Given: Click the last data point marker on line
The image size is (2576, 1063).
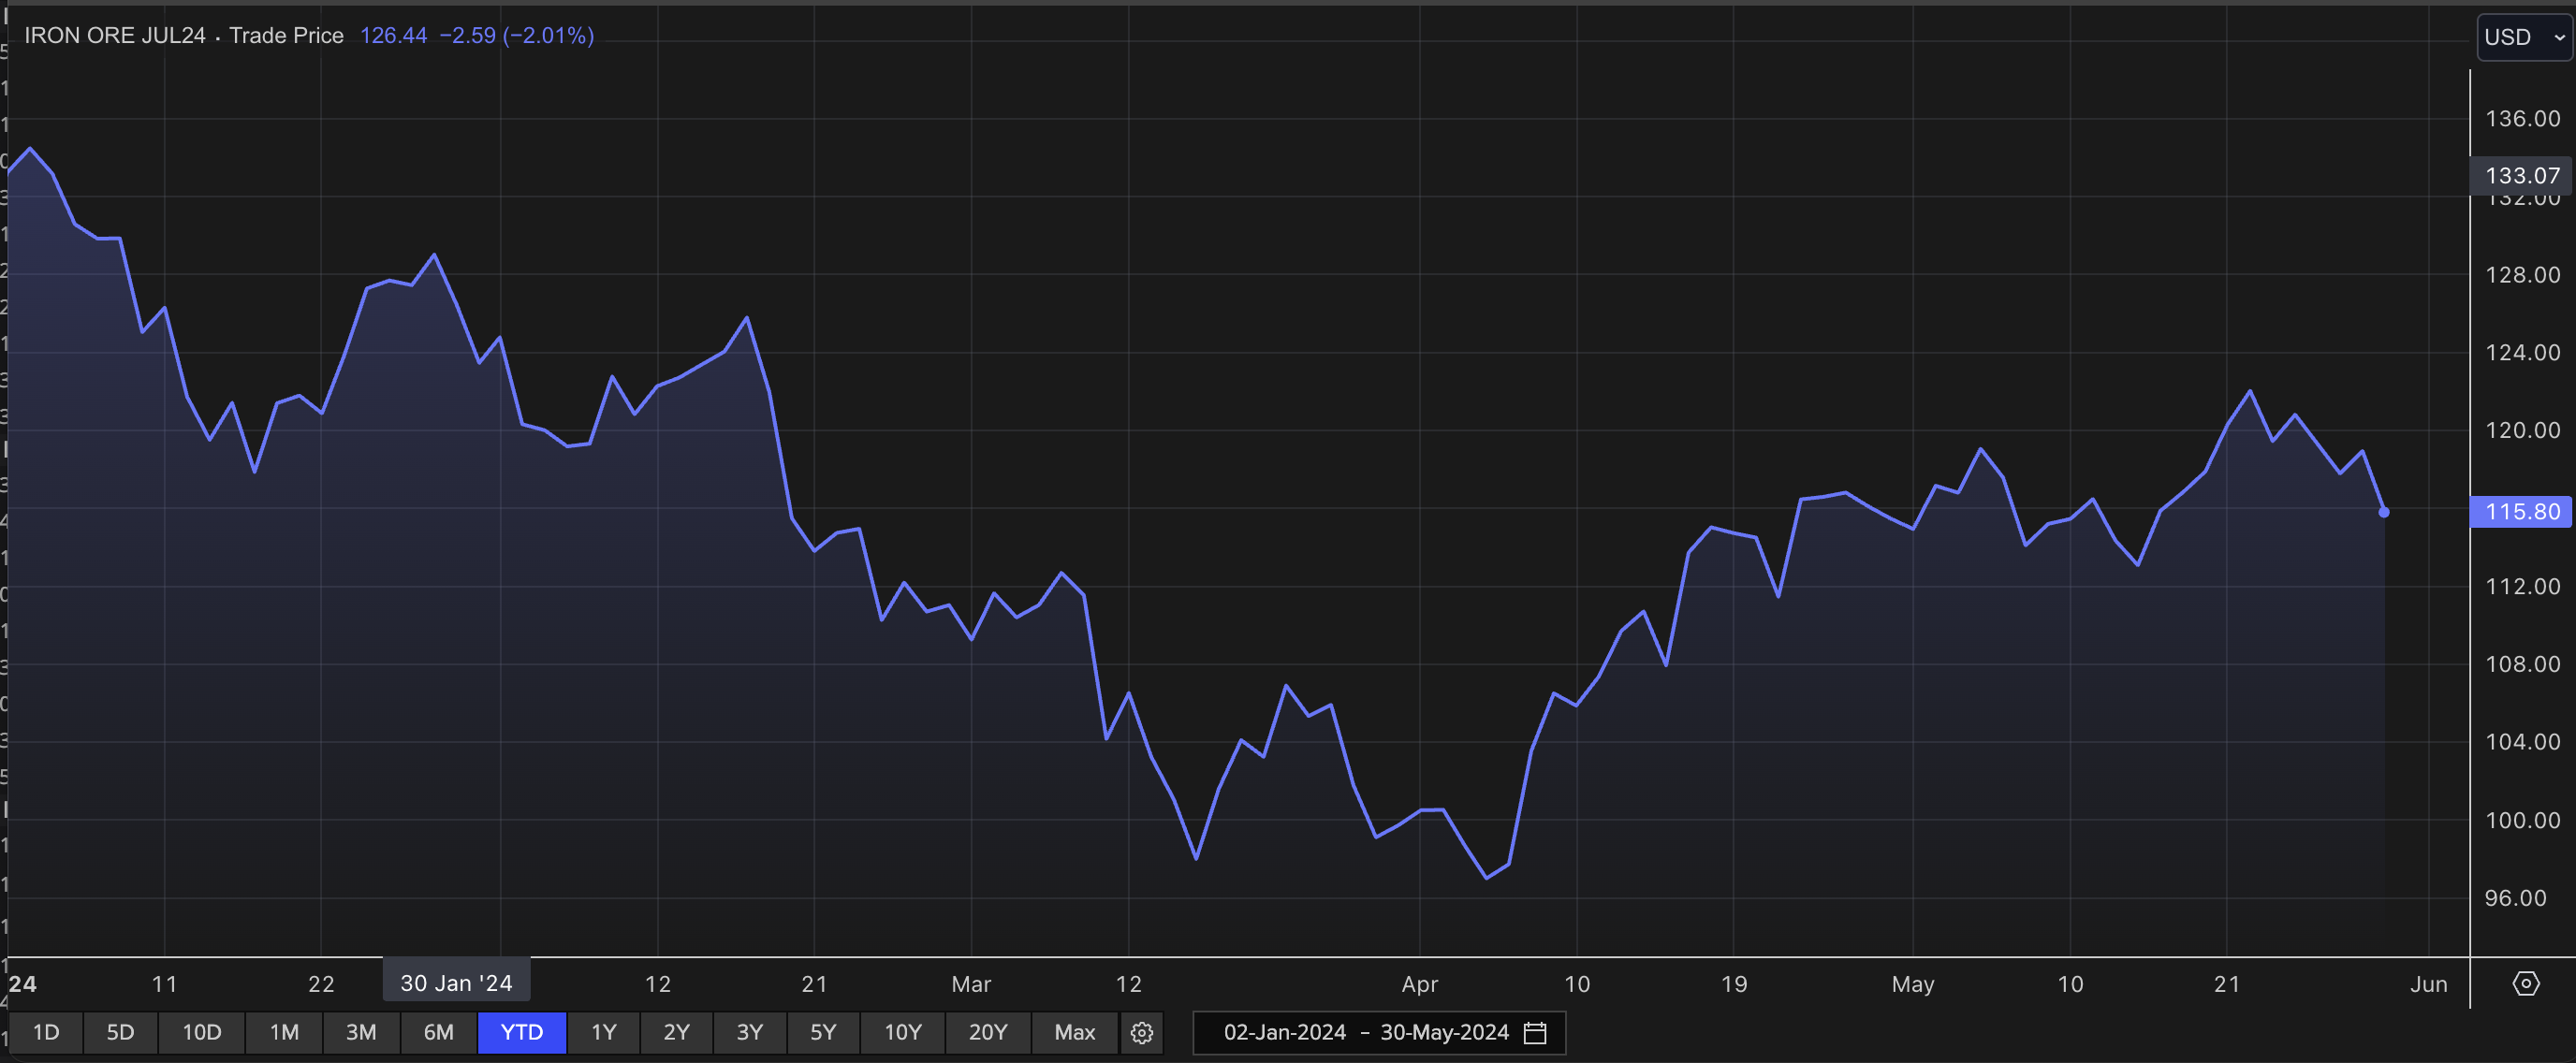Looking at the screenshot, I should pos(2384,512).
